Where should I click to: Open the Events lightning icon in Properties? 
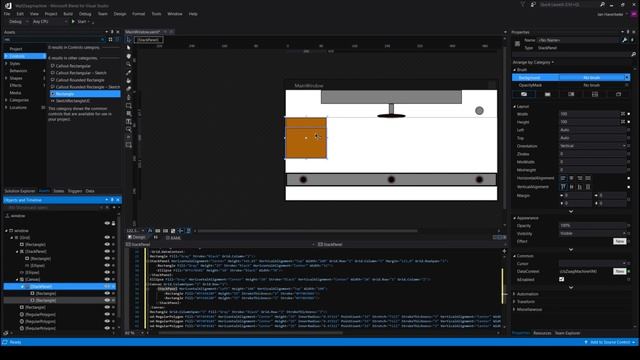632,40
